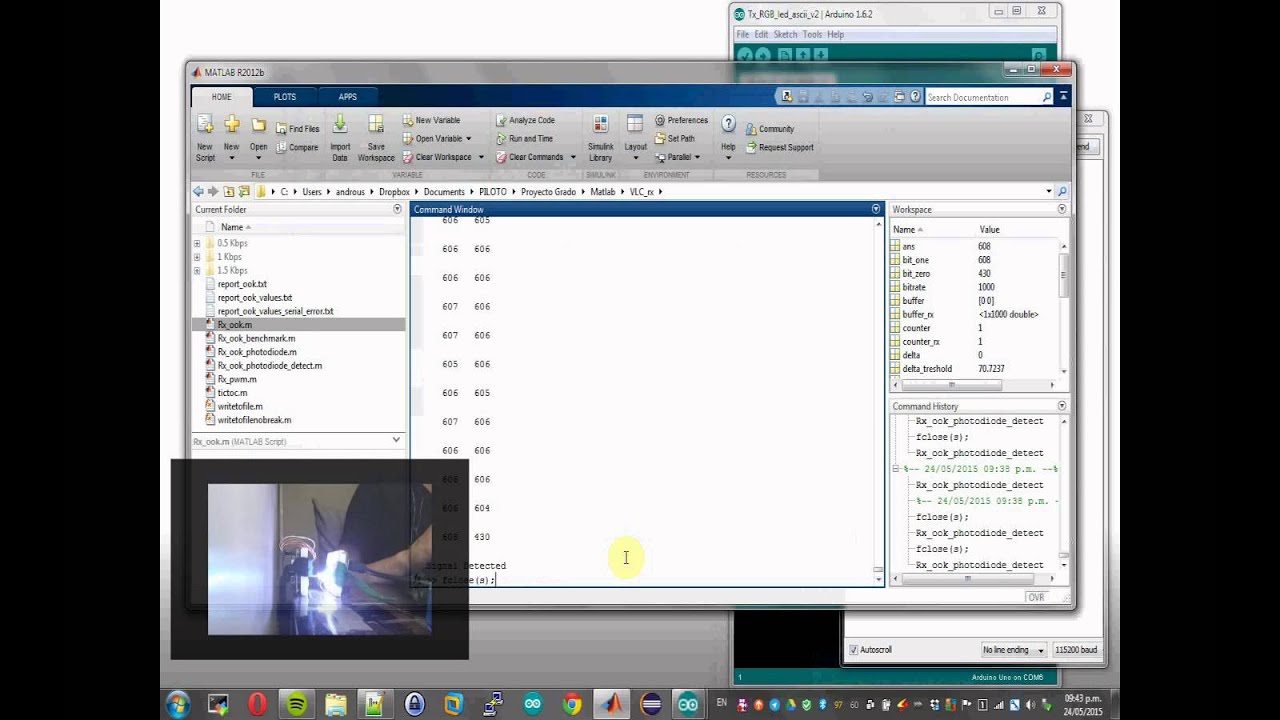Open the Command History panel actions menu
Image resolution: width=1280 pixels, height=720 pixels.
[1062, 406]
